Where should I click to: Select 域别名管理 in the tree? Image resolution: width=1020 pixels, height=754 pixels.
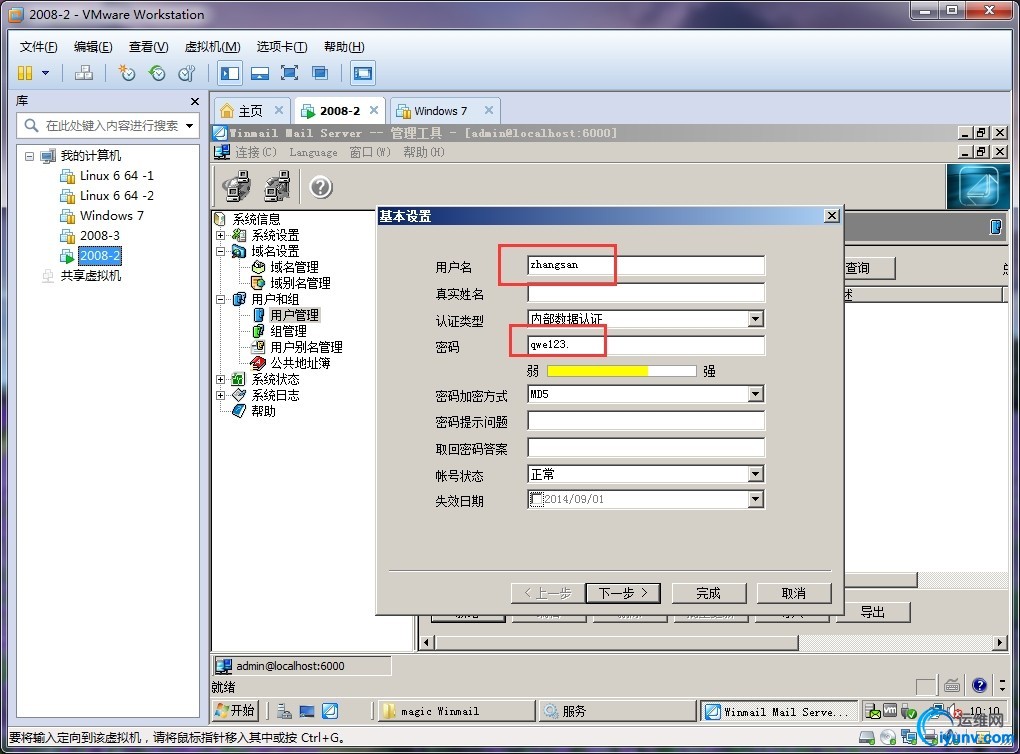tap(300, 283)
